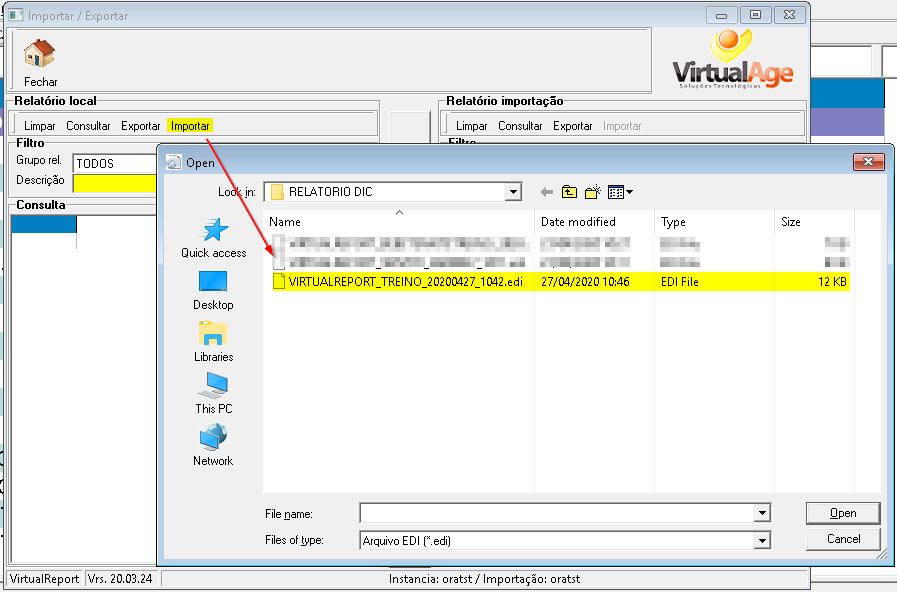Screen dimensions: 897x592
Task: Expand the Files of type dropdown arrow
Action: click(762, 540)
